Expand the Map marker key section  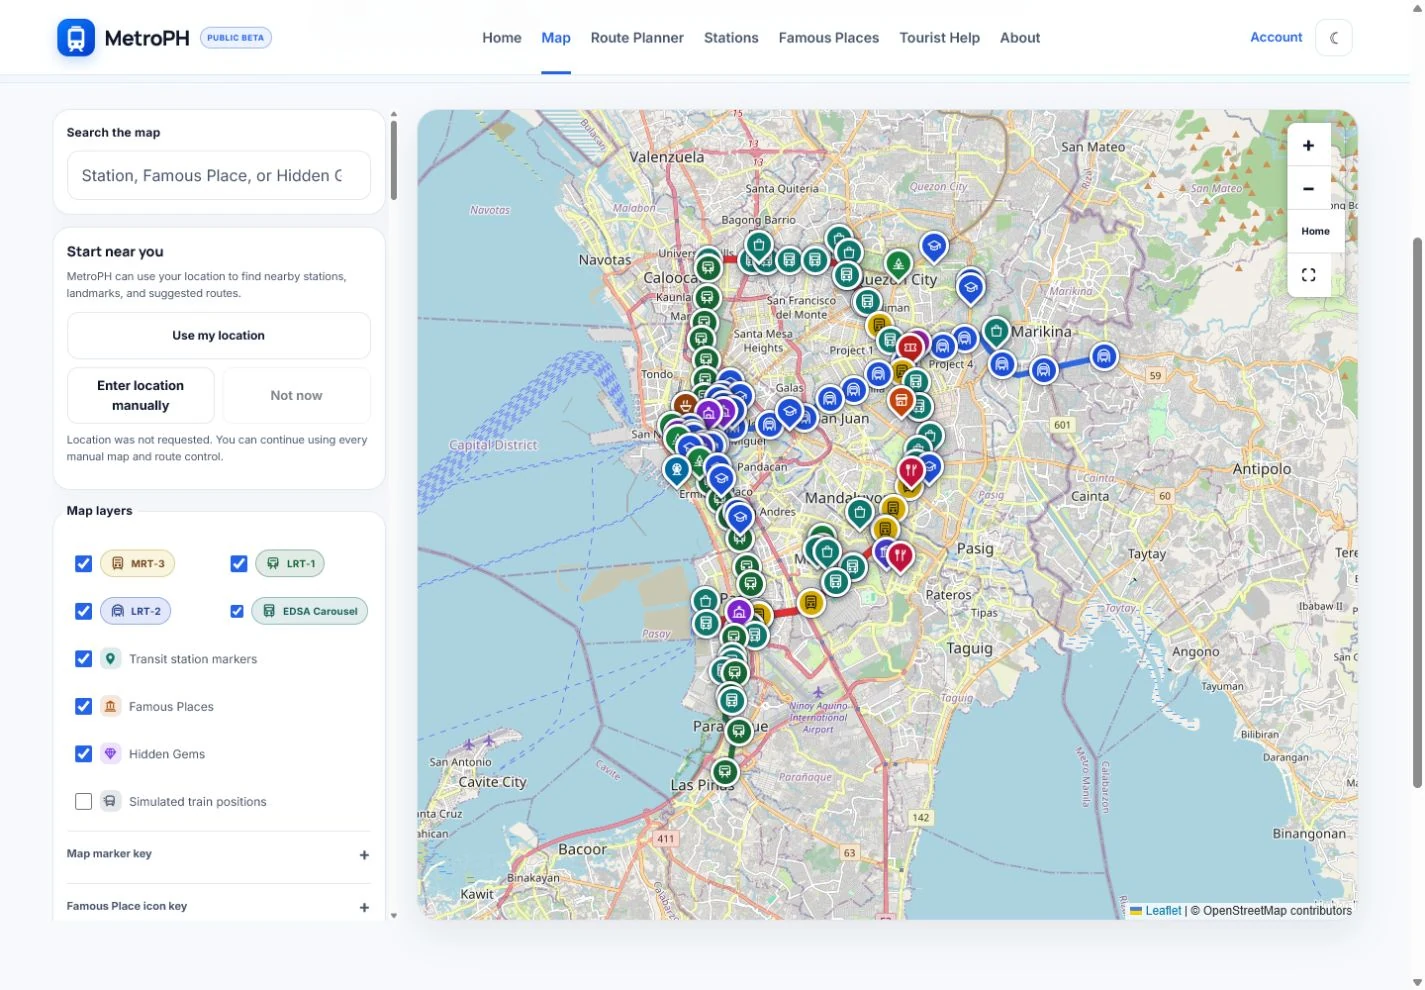[218, 855]
